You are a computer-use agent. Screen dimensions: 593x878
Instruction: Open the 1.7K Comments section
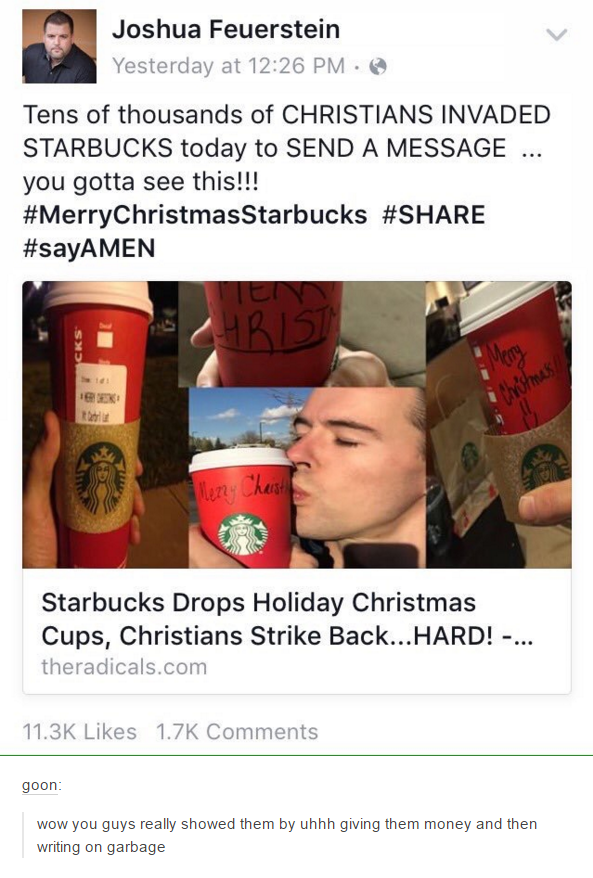(237, 732)
